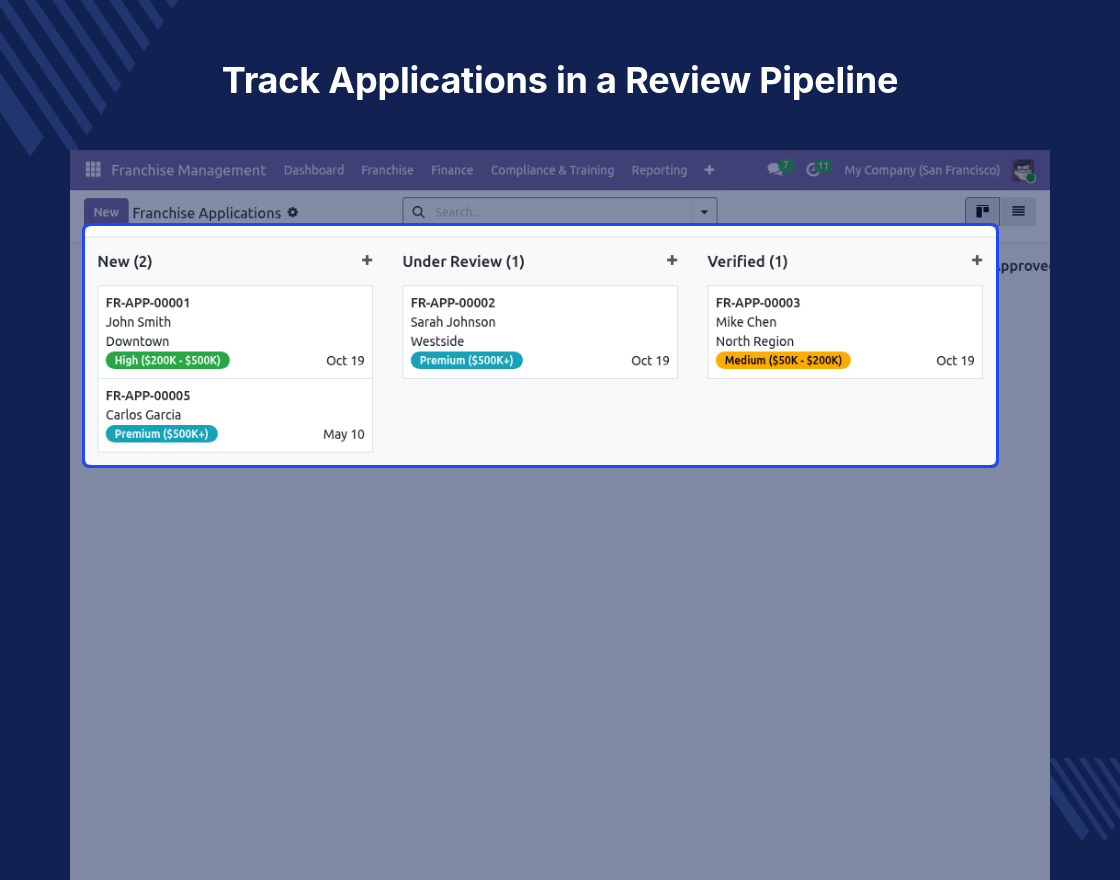Click Premium ($500K+) badge on Carlos Garcia card

(161, 434)
